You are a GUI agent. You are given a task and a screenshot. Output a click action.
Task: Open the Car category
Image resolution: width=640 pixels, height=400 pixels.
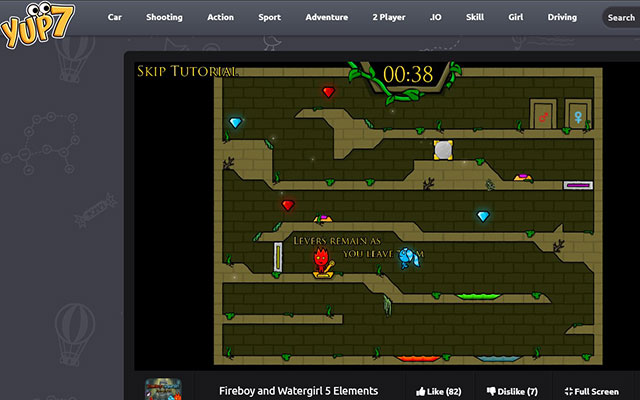[115, 17]
